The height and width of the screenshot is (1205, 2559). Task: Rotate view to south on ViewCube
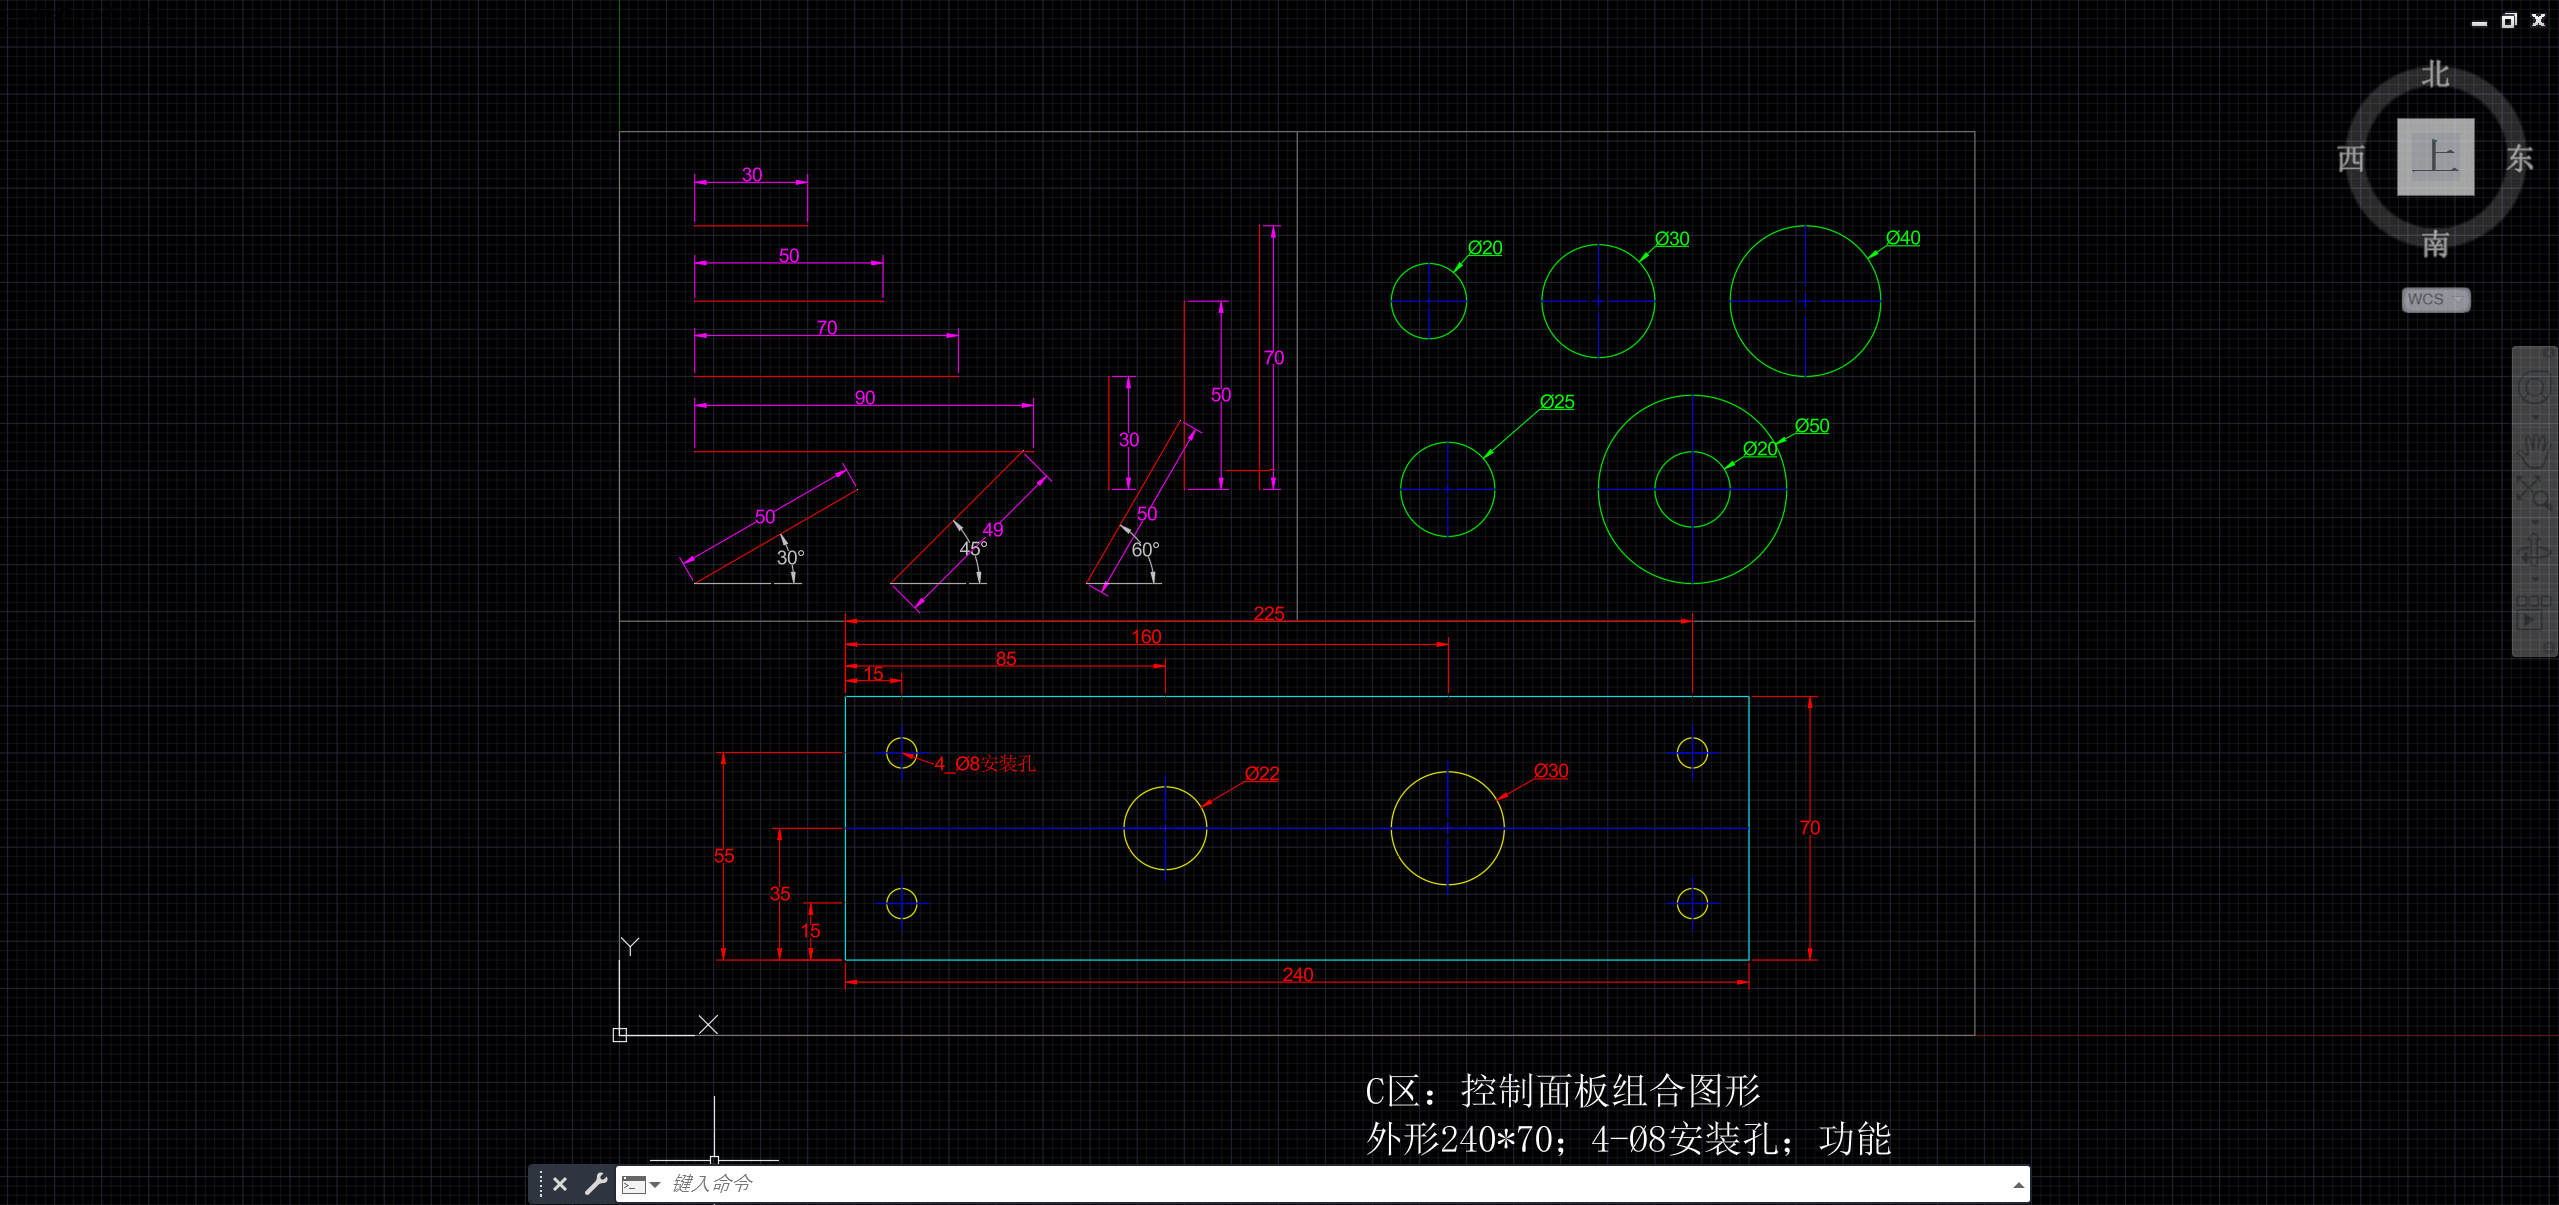click(x=2435, y=243)
